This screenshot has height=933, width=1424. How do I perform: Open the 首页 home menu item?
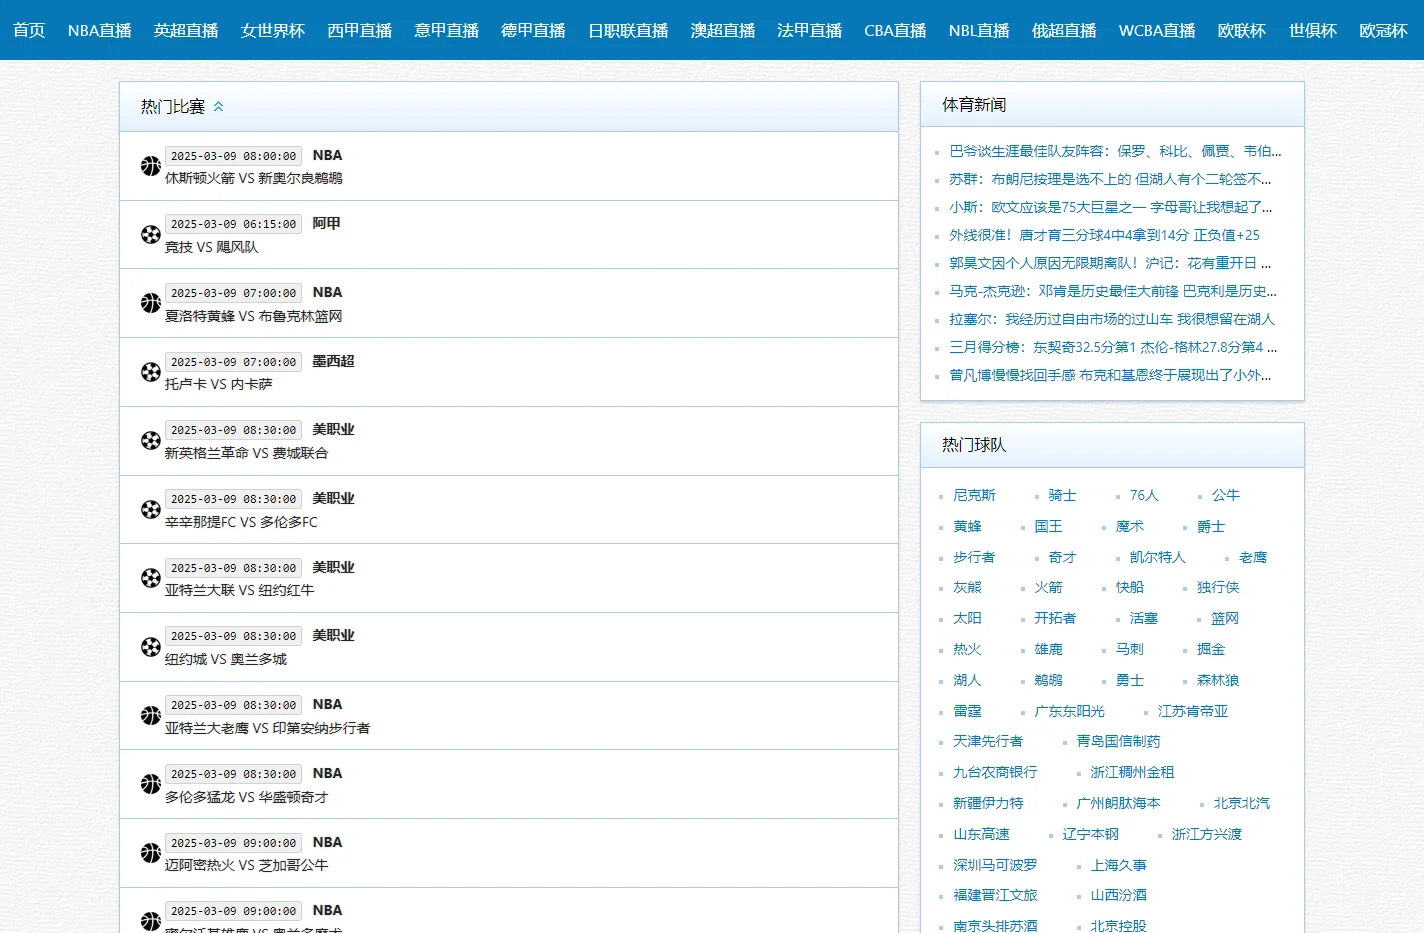29,30
